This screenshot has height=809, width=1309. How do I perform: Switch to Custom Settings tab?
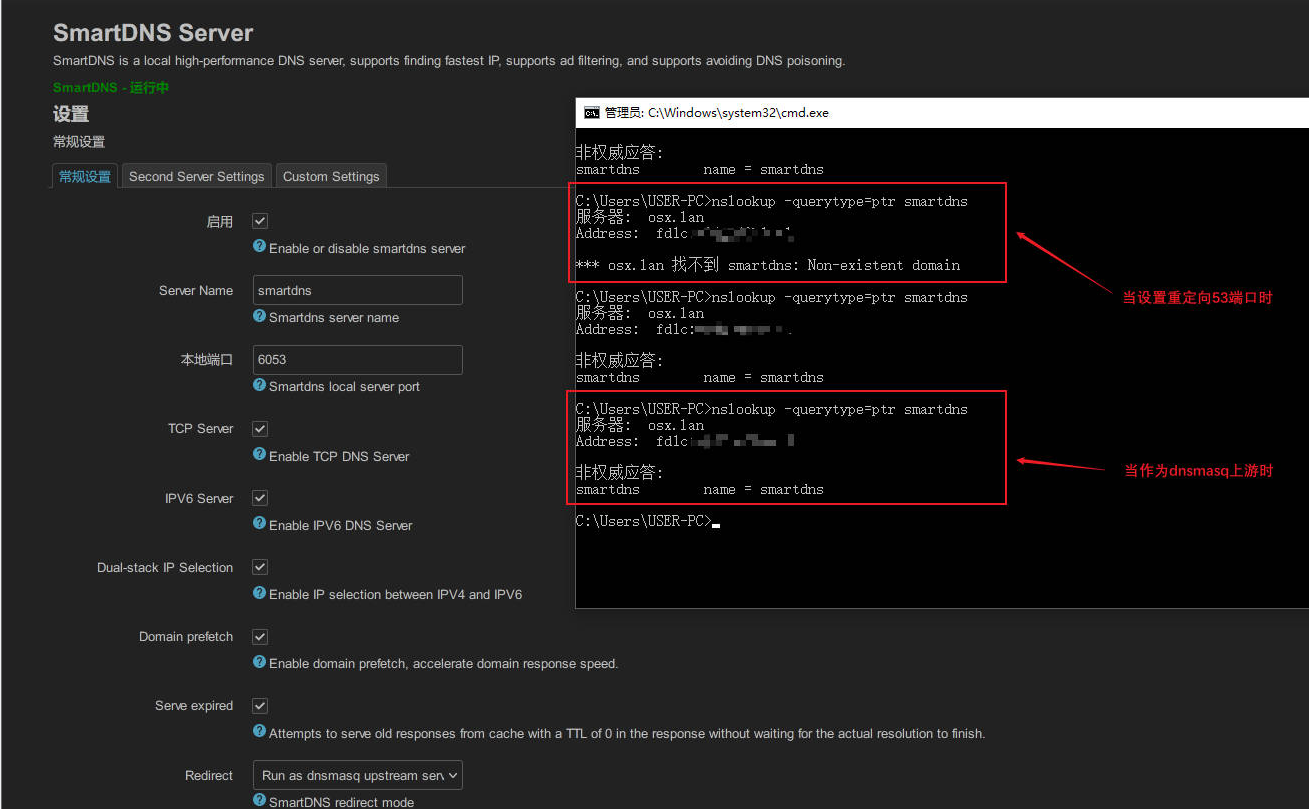[x=331, y=176]
